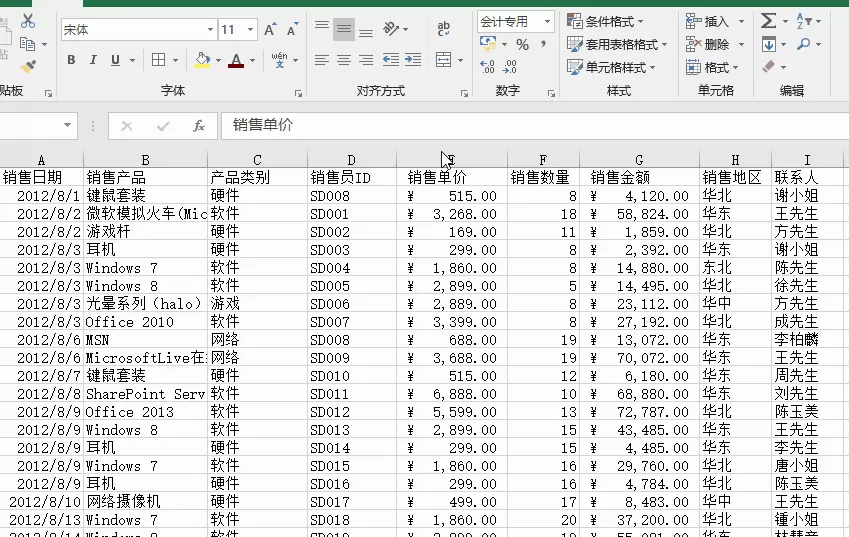The width and height of the screenshot is (849, 537).
Task: Open the font size 11 dropdown
Action: [x=250, y=30]
